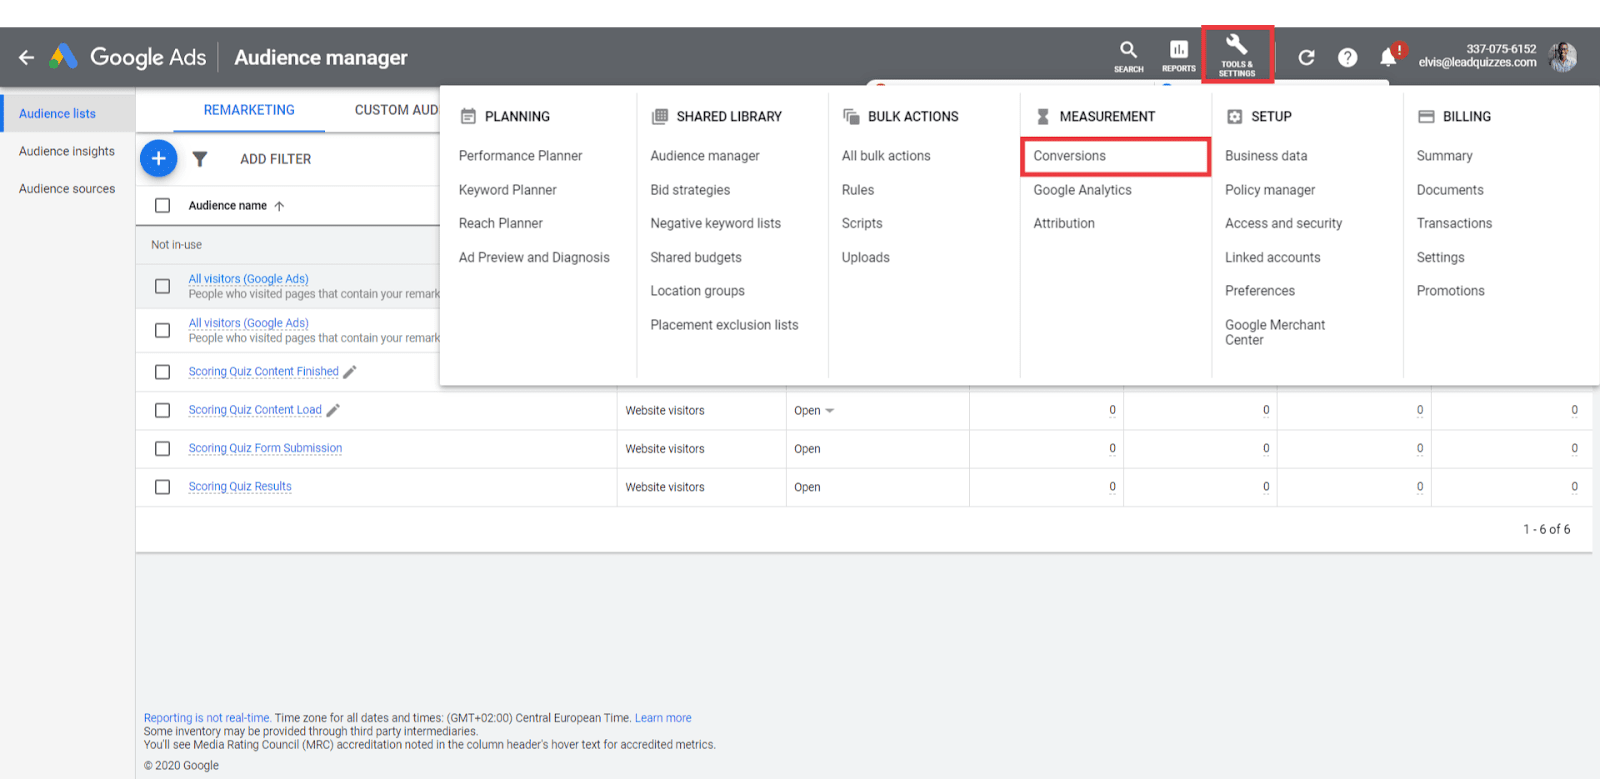Open the Scoring Quiz Results link
This screenshot has height=779, width=1600.
tap(240, 487)
